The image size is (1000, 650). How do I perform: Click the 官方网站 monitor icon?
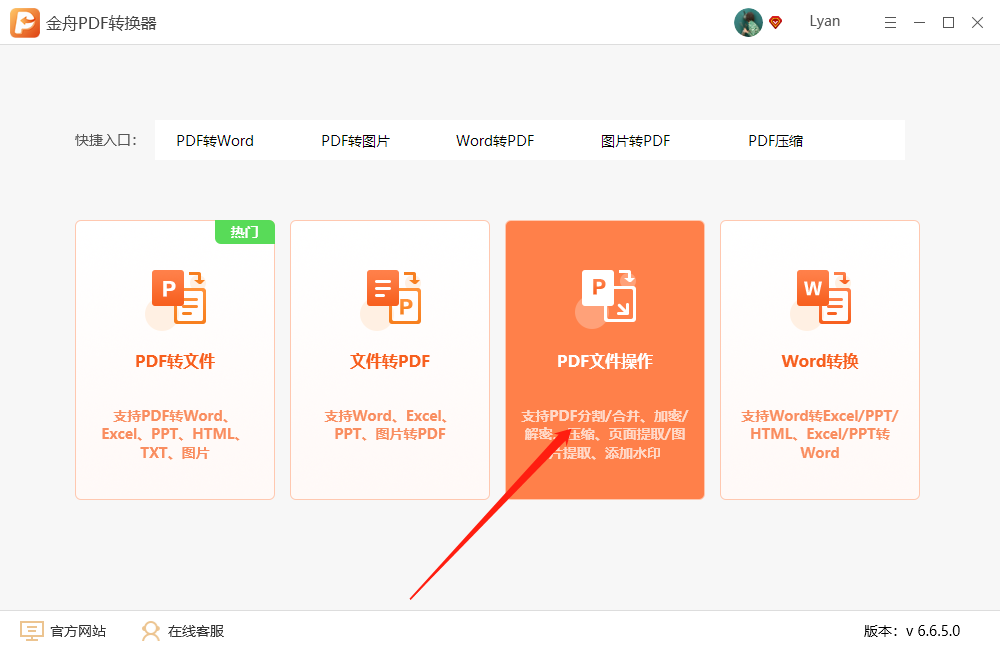pyautogui.click(x=31, y=630)
